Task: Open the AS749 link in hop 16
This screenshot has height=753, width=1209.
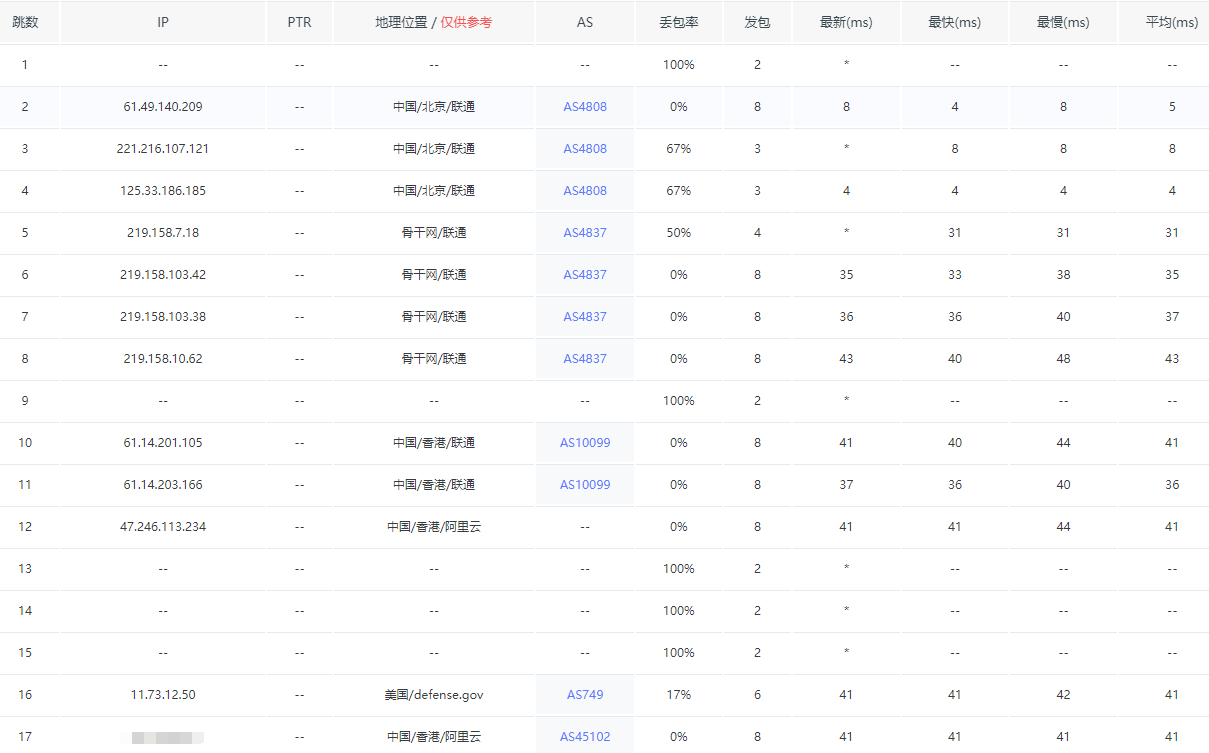Action: (585, 695)
